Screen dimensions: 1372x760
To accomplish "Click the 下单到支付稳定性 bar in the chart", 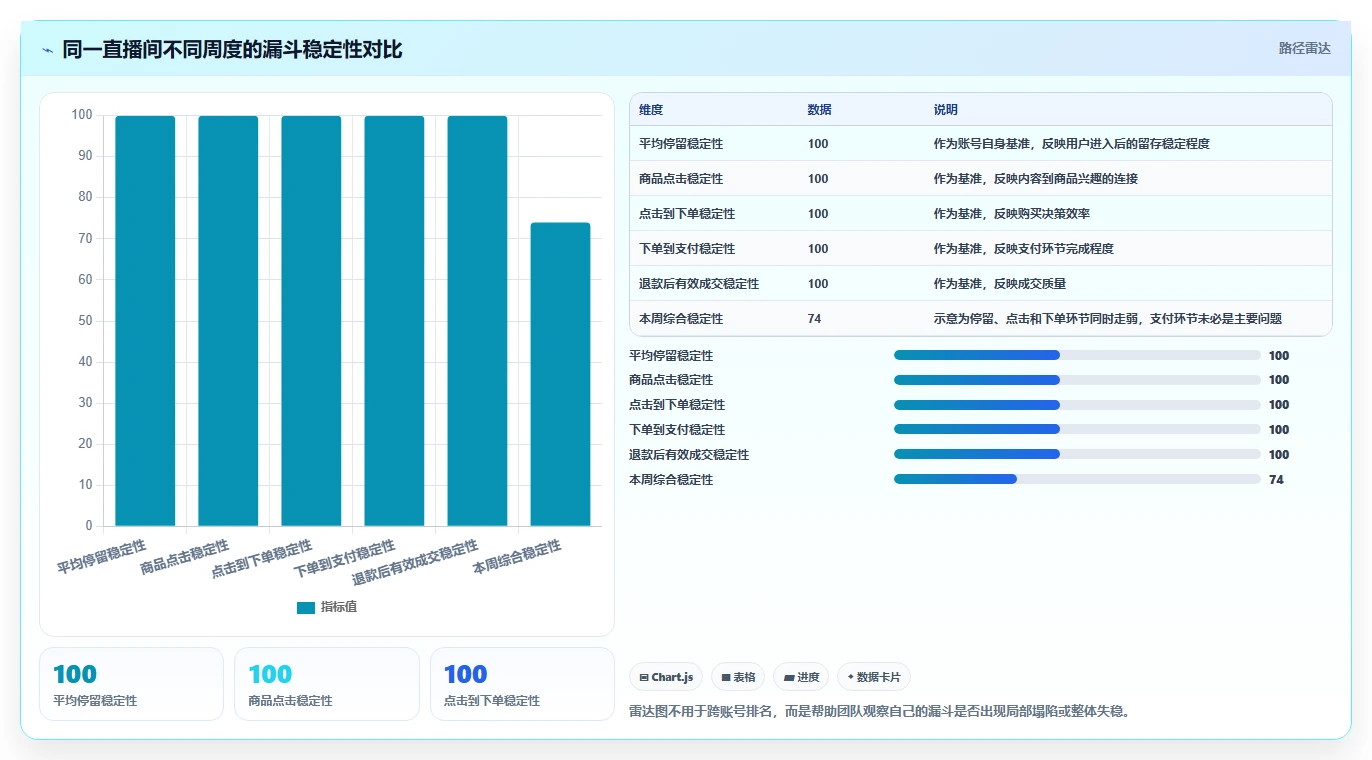I will 394,321.
